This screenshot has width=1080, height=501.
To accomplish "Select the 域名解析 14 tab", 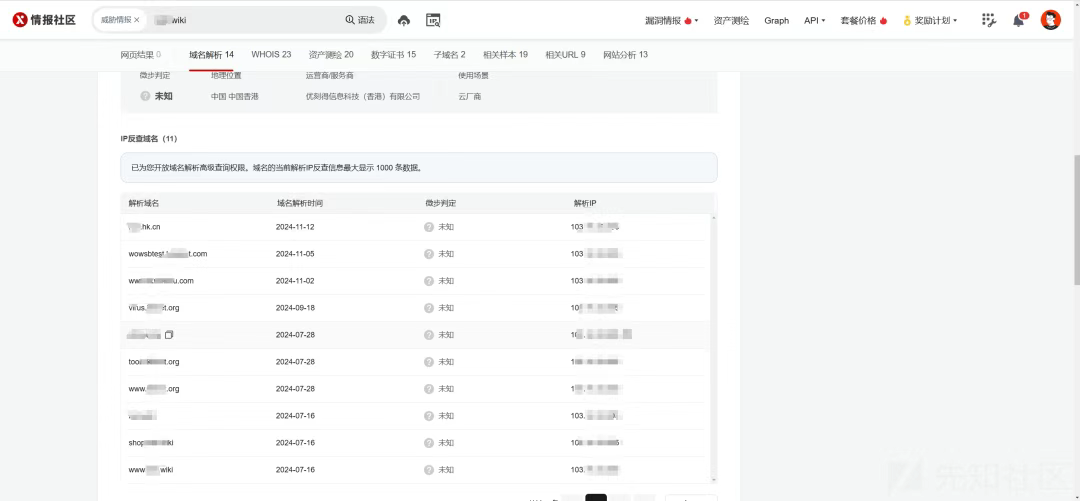I will point(211,54).
